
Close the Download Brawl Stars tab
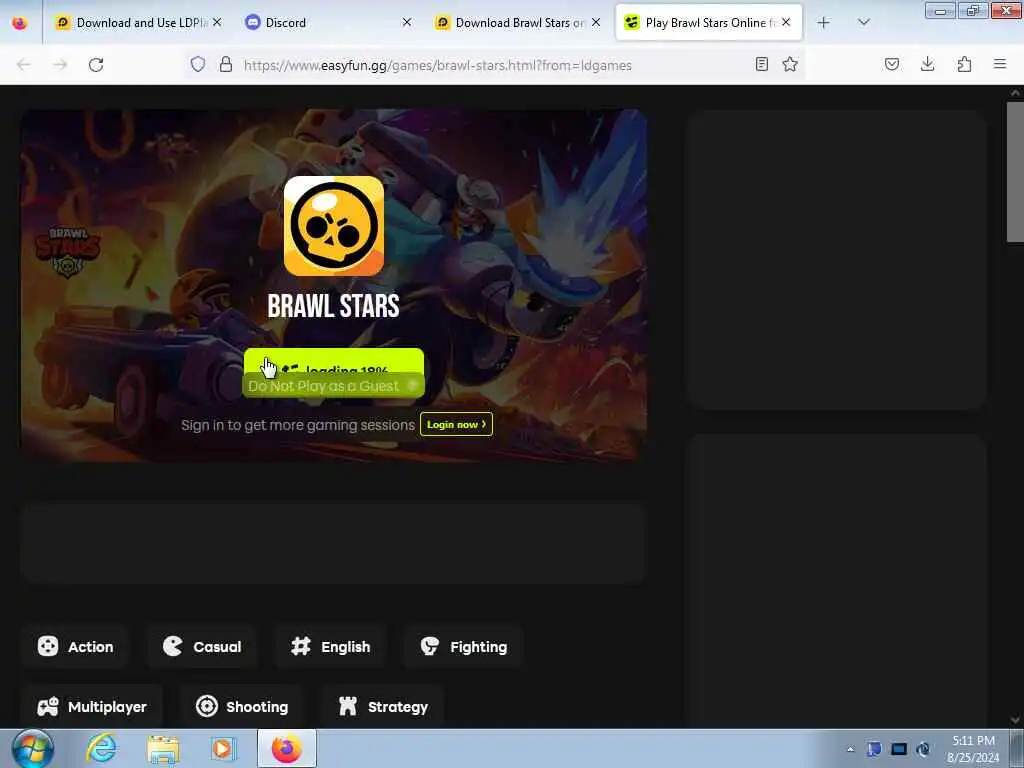[596, 22]
